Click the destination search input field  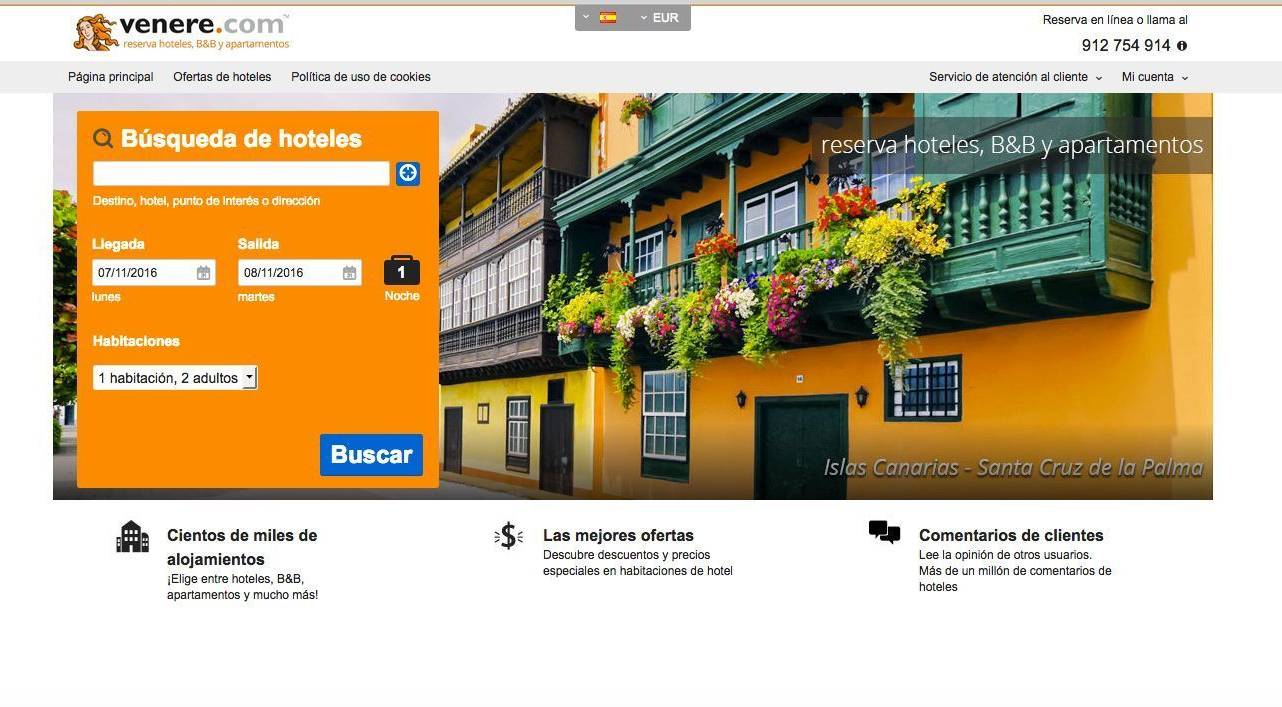coord(241,173)
